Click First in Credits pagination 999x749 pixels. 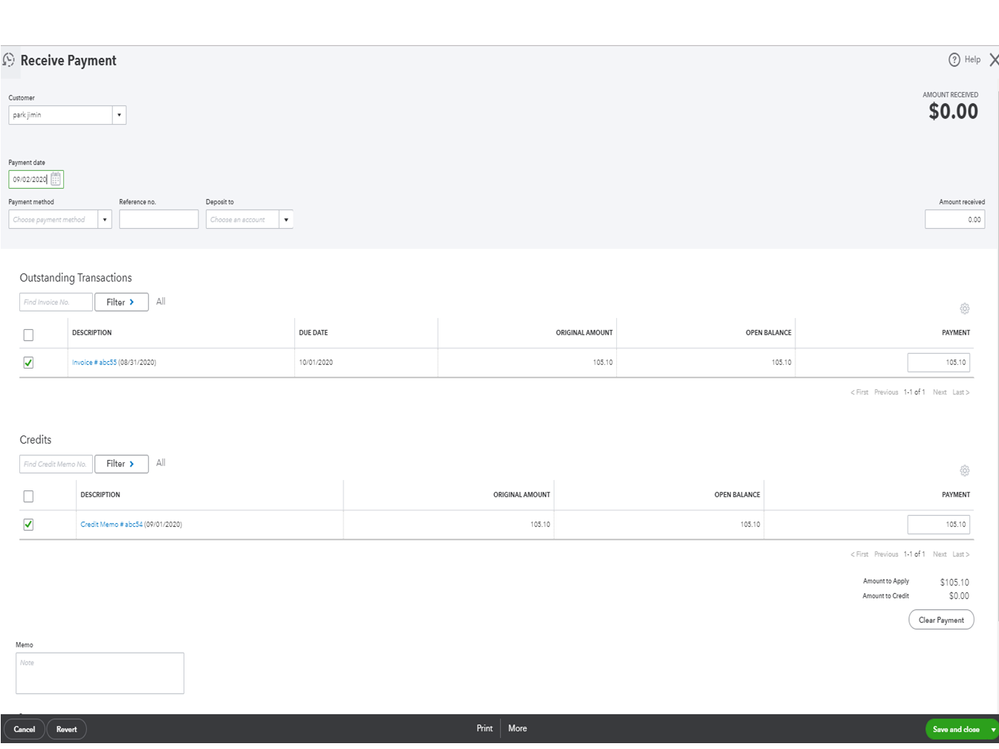(859, 555)
